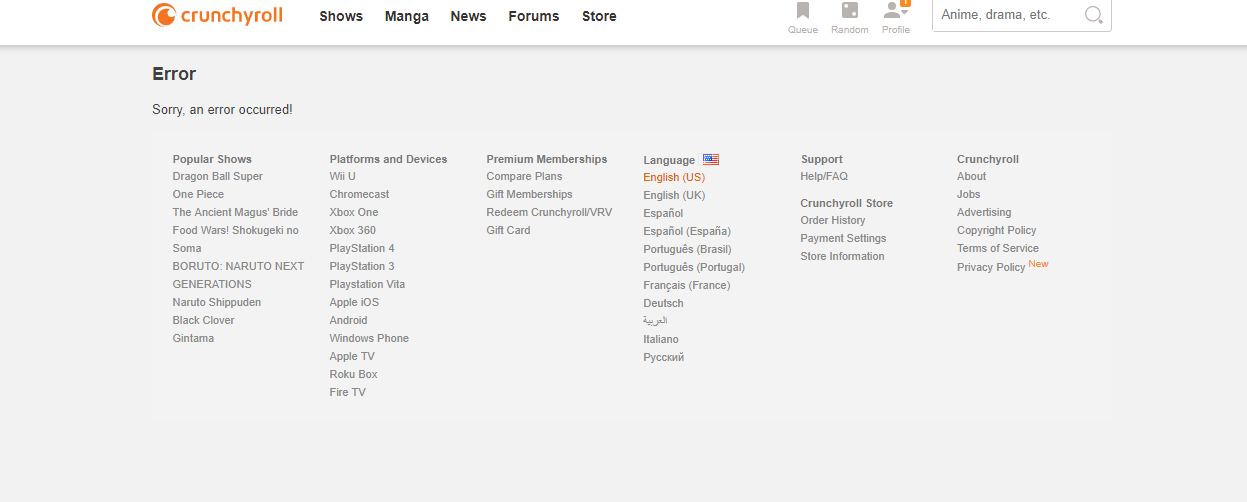The width and height of the screenshot is (1247, 502).
Task: Open the Advertising link
Action: 984,212
